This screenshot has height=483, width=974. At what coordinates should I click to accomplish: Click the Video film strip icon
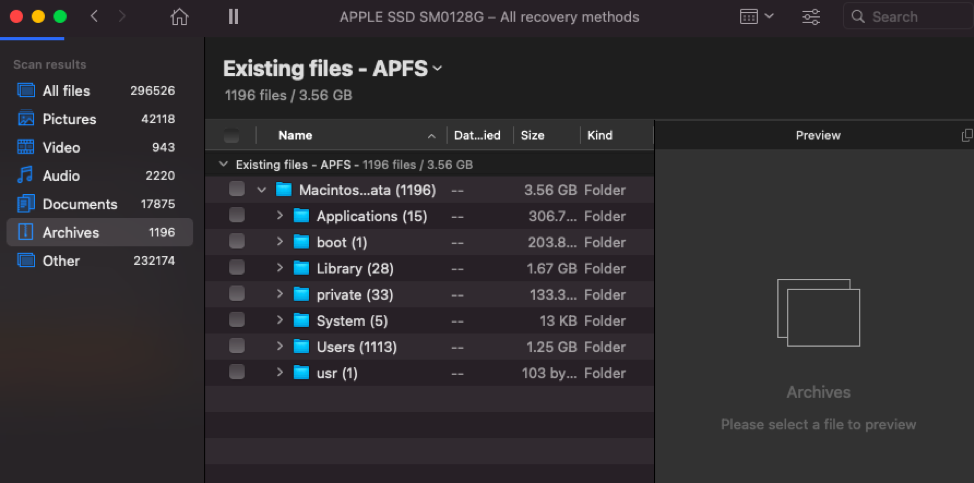click(26, 147)
